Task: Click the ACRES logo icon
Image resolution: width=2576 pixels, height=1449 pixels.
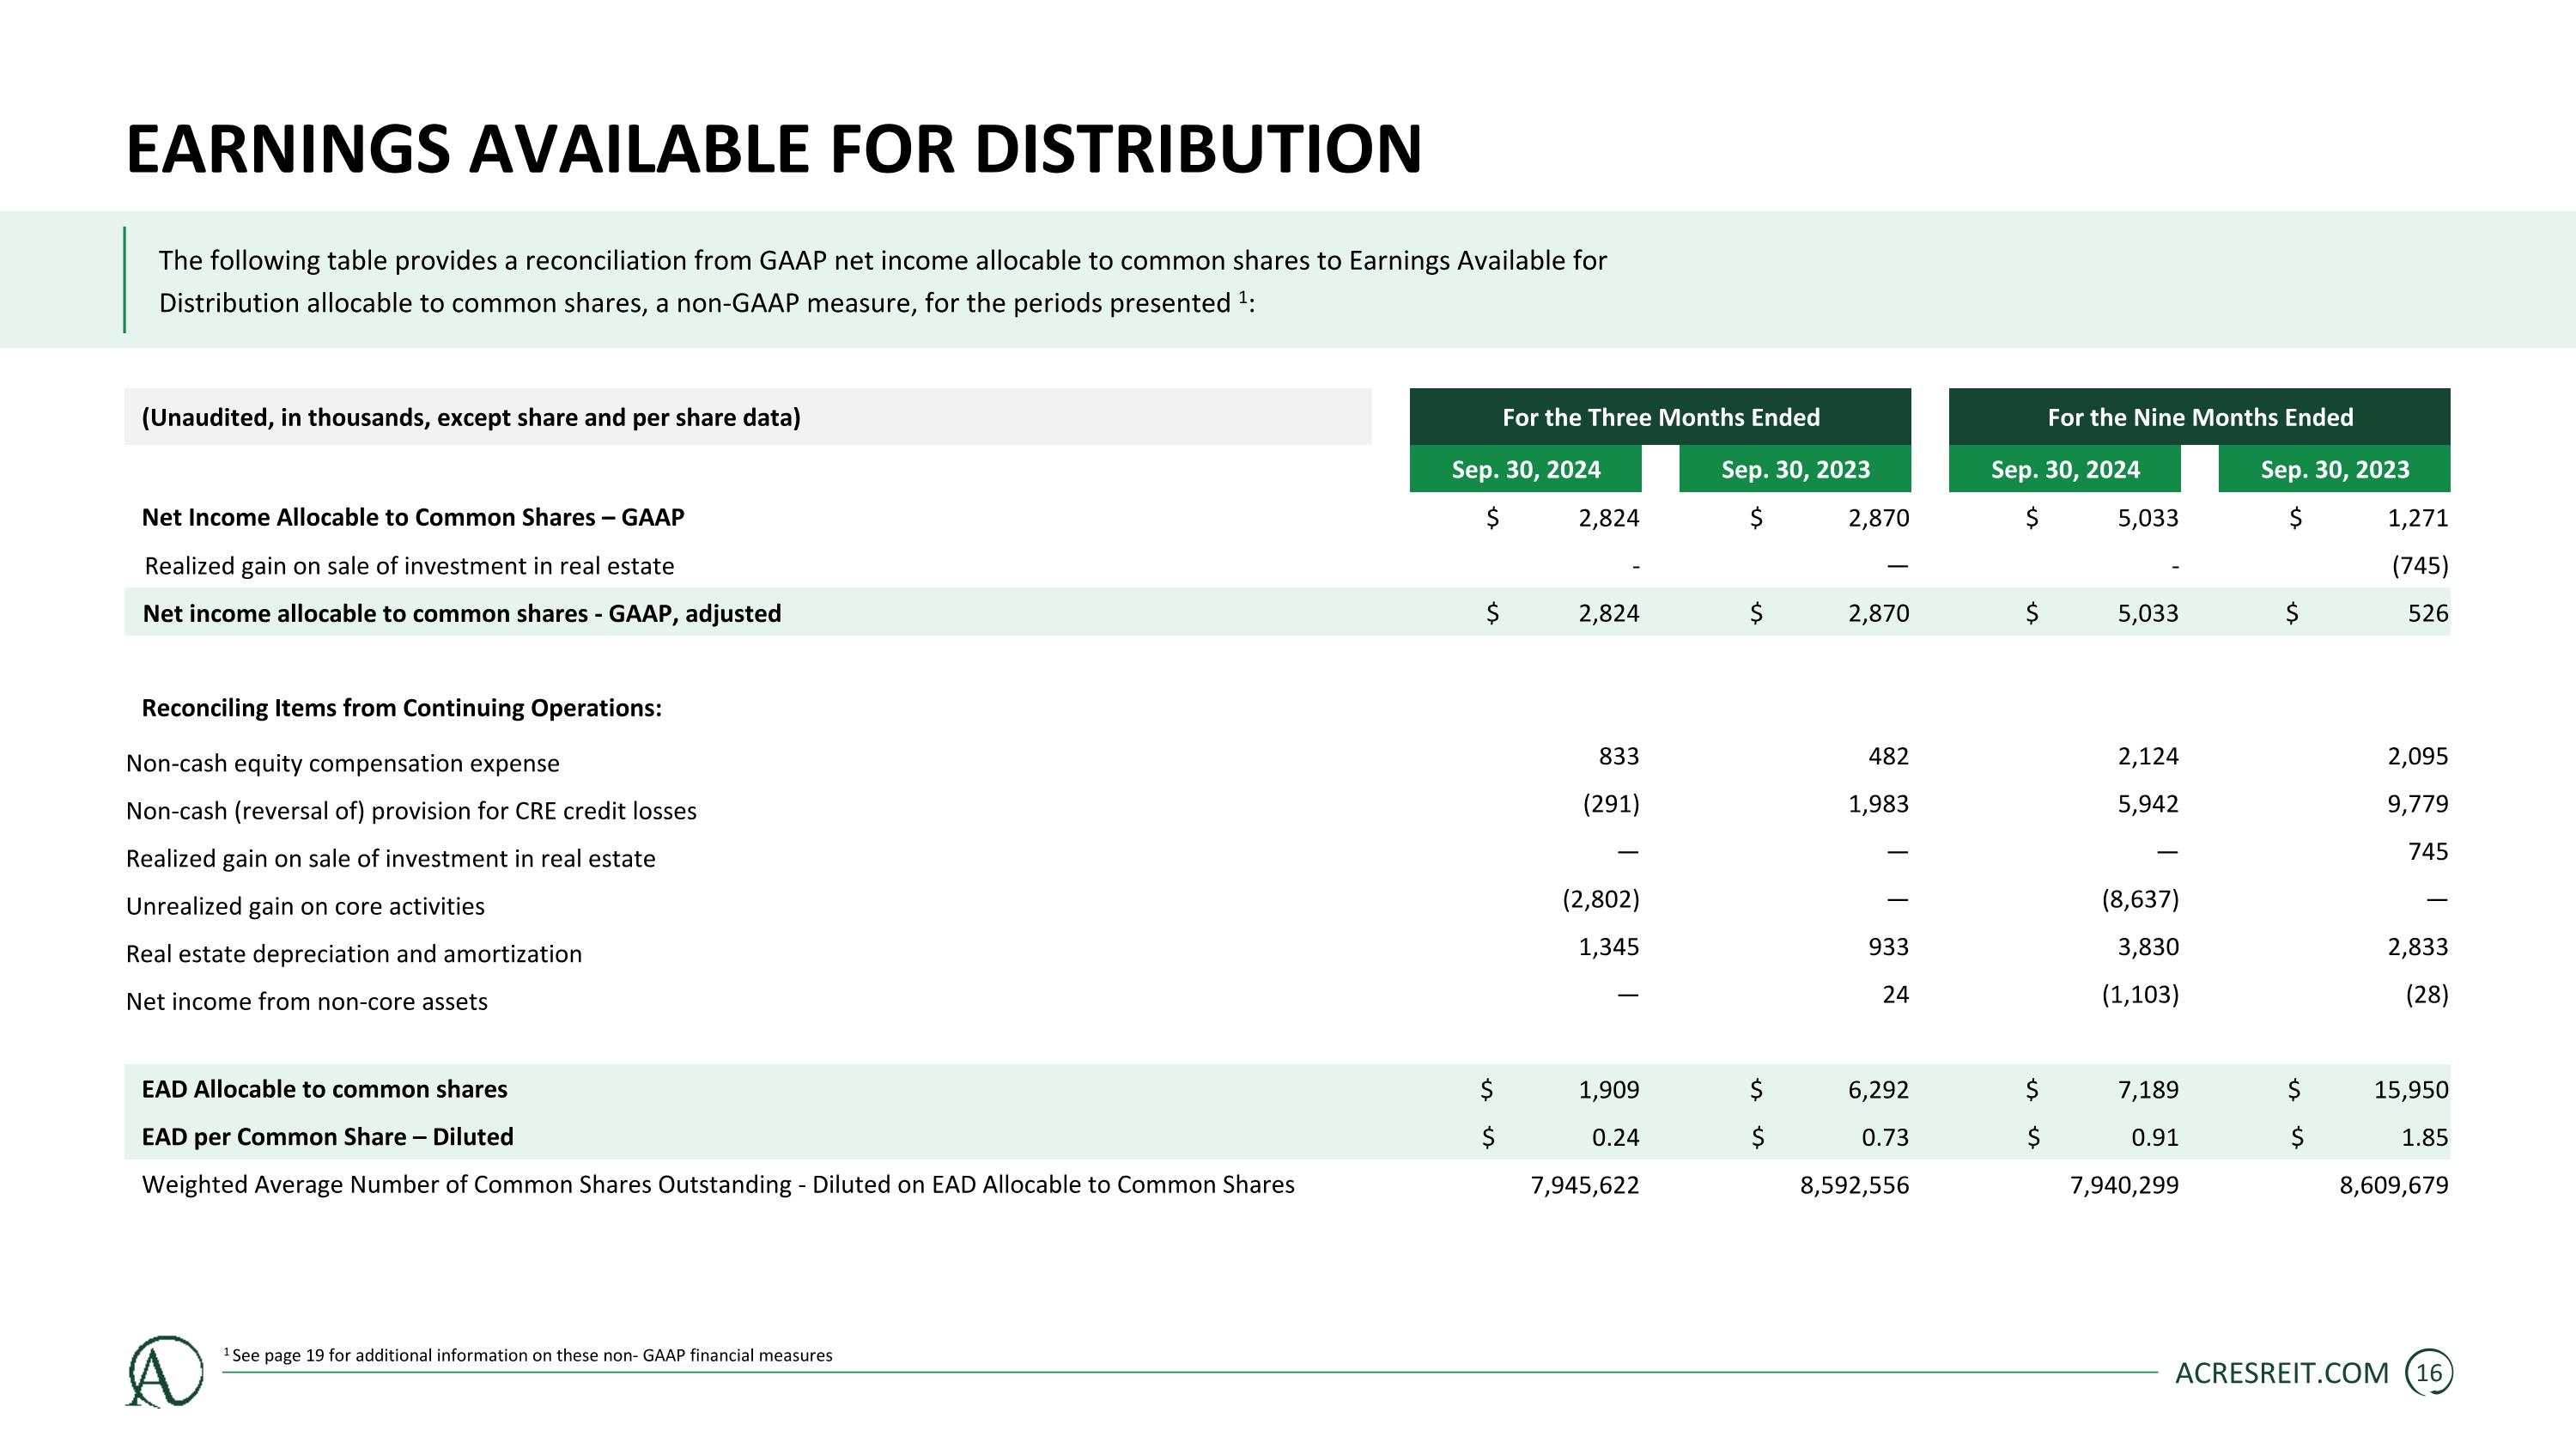Action: pos(164,1372)
